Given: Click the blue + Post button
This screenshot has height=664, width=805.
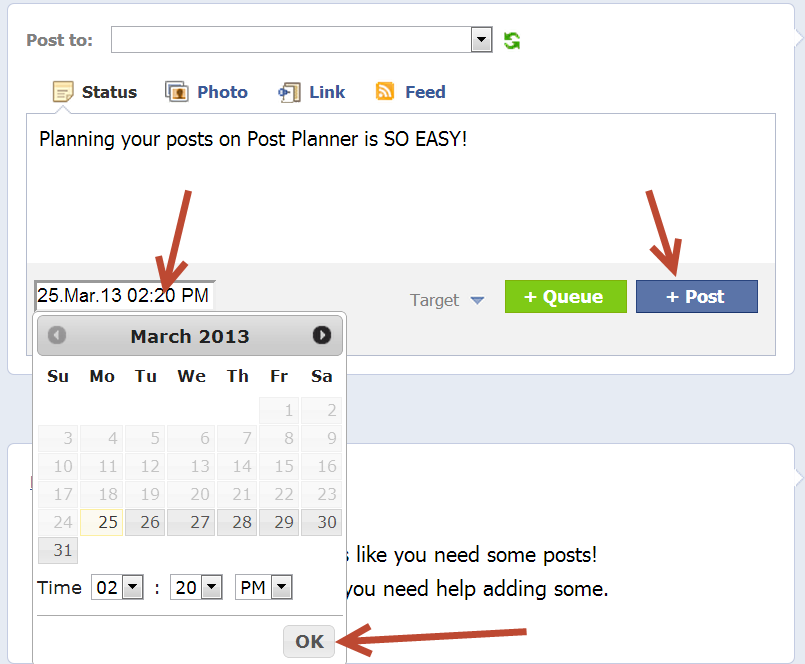Looking at the screenshot, I should (696, 297).
